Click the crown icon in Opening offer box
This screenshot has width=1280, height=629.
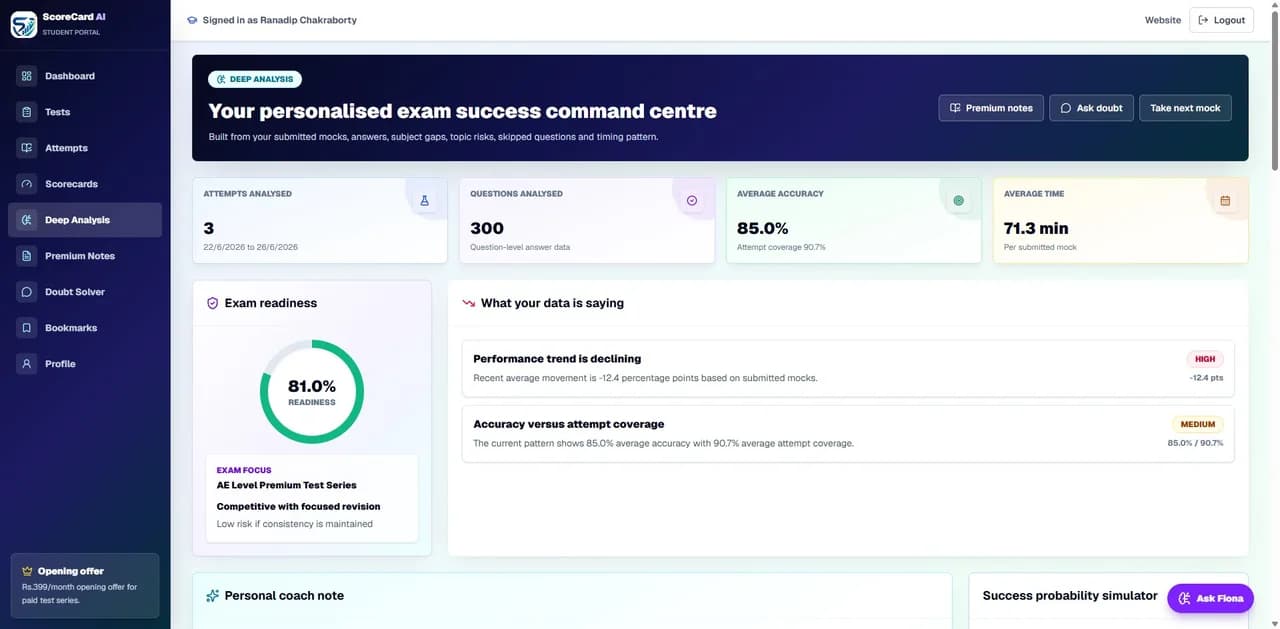27,571
